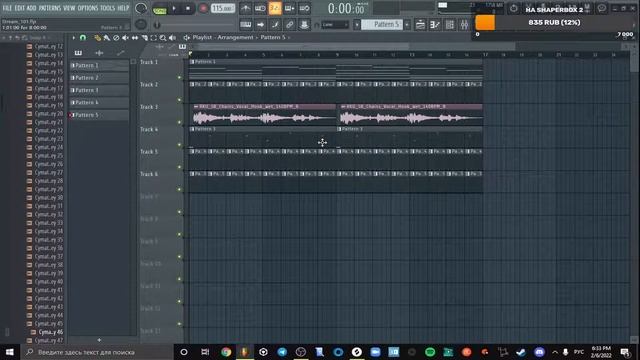
Task: Enable snap magnet in playlist toolbar
Action: pyautogui.click(x=83, y=38)
